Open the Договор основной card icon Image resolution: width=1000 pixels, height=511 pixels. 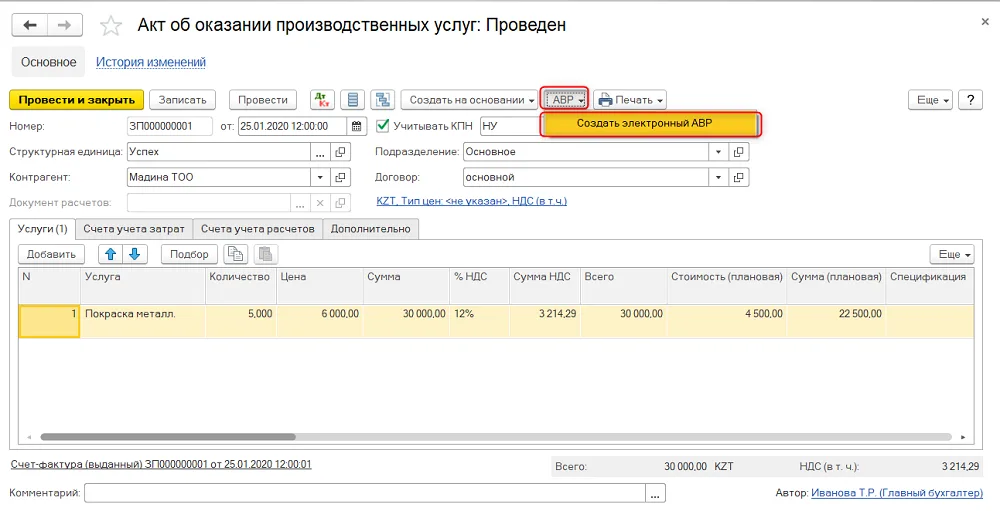739,177
